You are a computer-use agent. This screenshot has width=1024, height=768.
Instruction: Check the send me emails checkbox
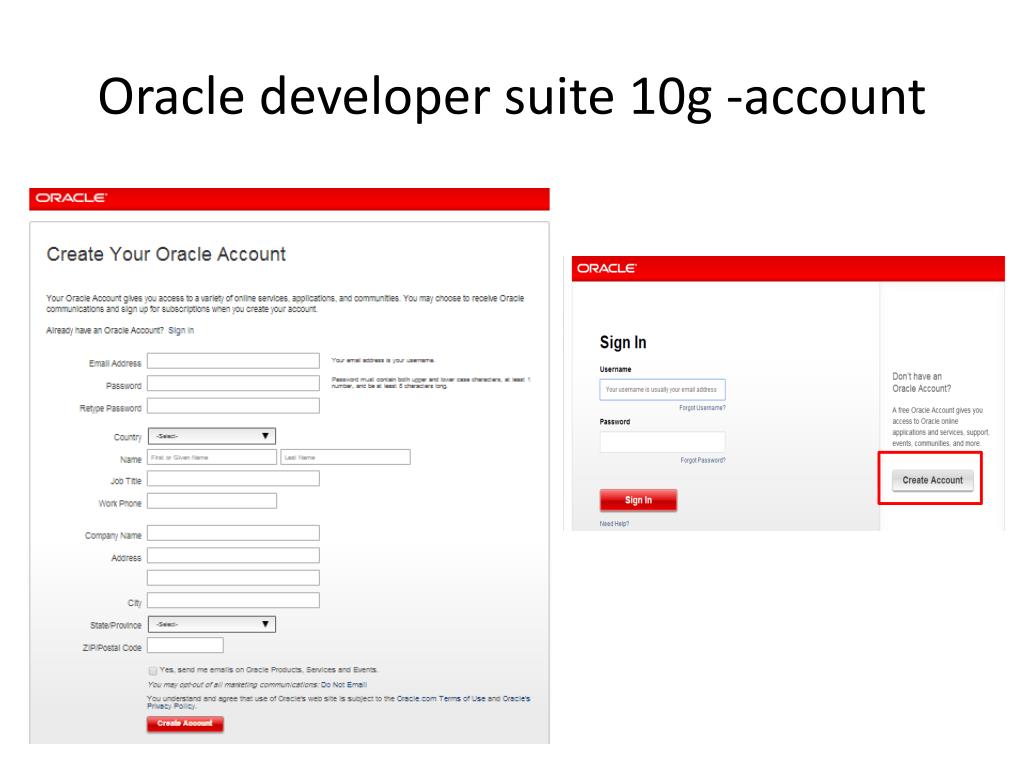click(x=152, y=670)
